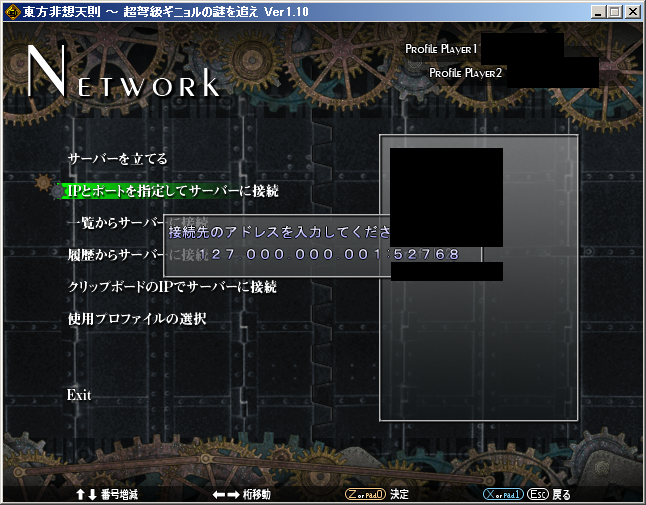Click the 接続先のアドレスを入力してください prompt text
Image resolution: width=646 pixels, height=505 pixels.
[279, 232]
